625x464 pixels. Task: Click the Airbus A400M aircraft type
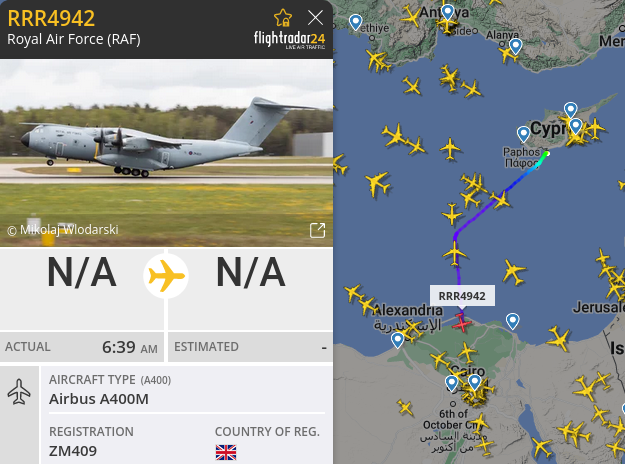pyautogui.click(x=99, y=399)
